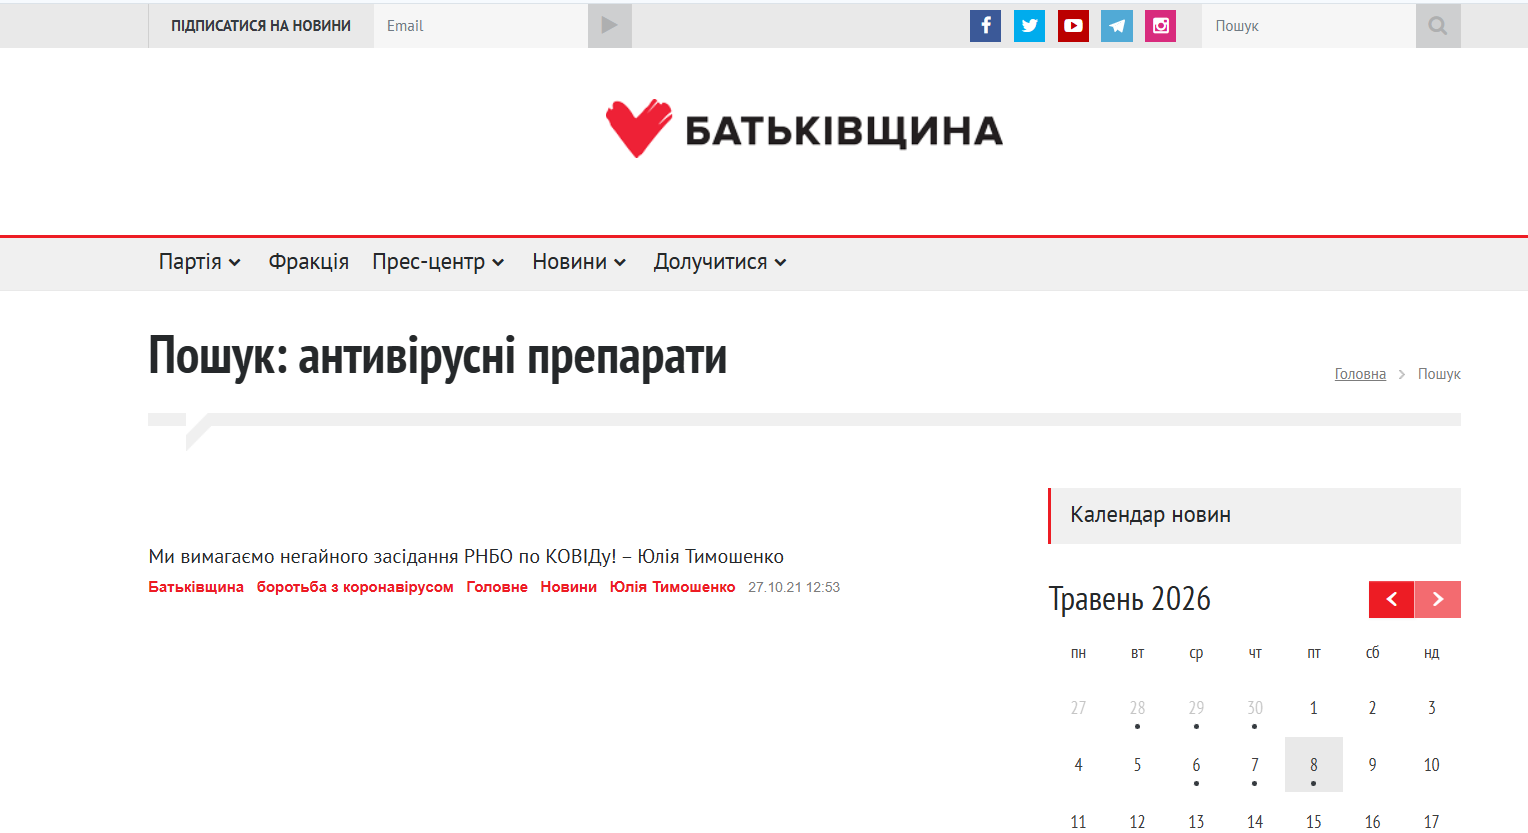
Task: Select April 30 in the calendar
Action: click(1255, 708)
